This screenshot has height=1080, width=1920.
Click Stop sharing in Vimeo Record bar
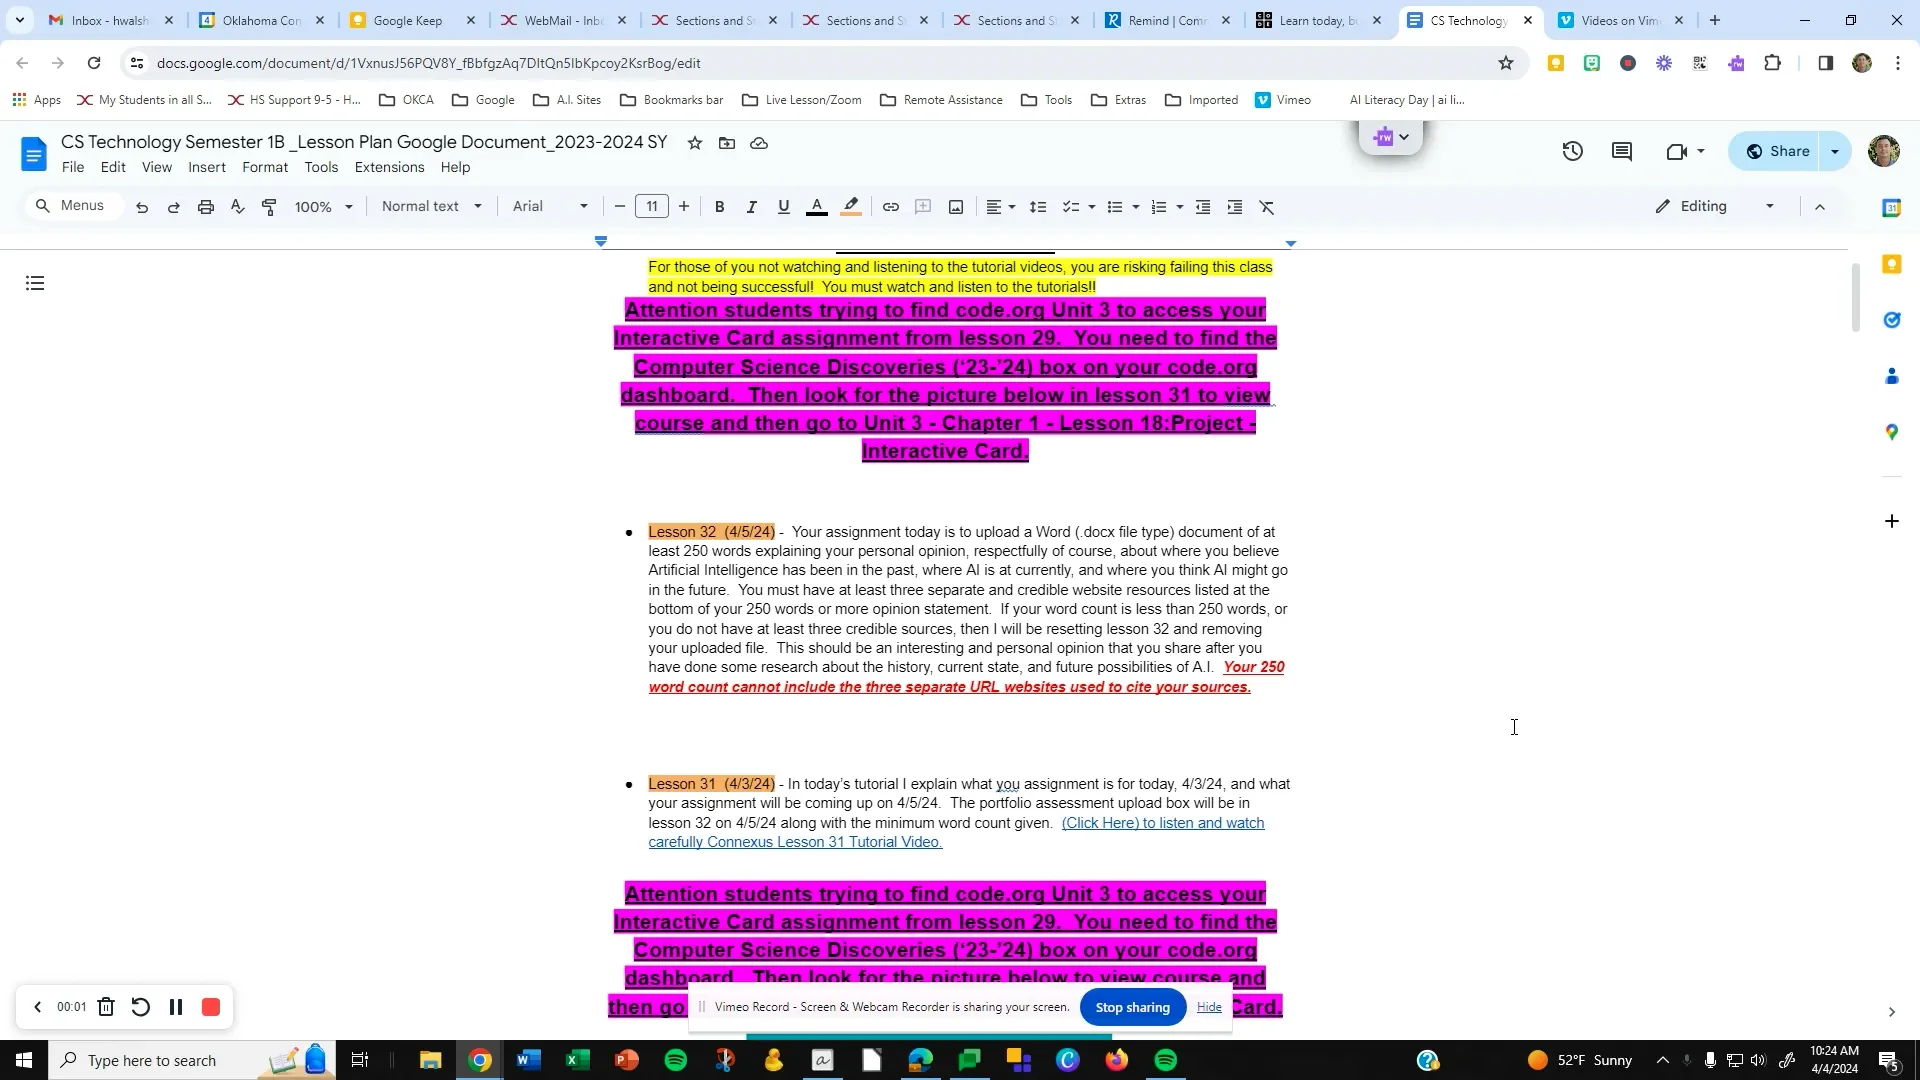1132,1007
